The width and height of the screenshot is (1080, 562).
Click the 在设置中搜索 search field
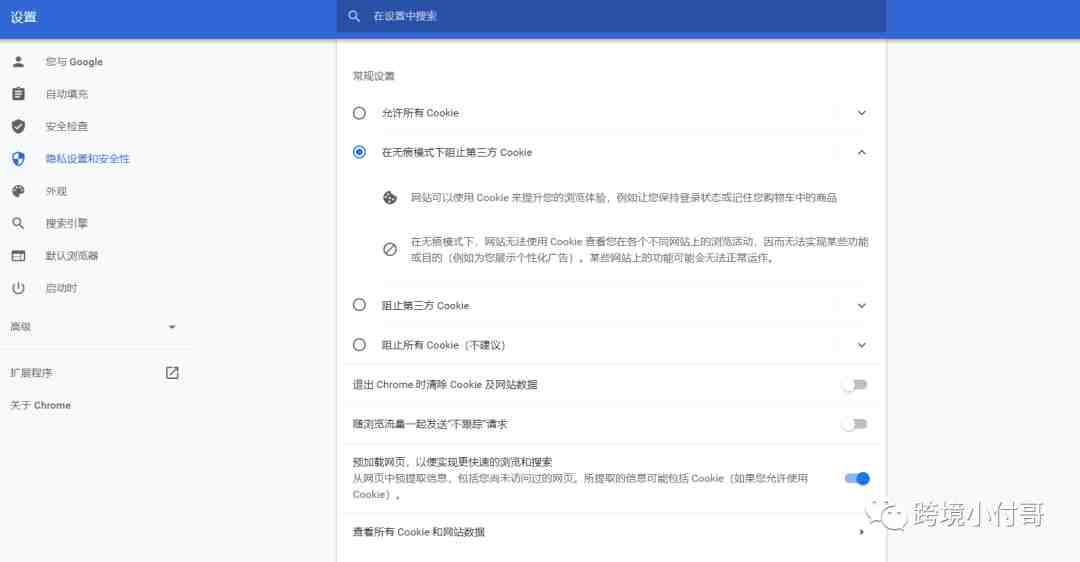pyautogui.click(x=611, y=16)
